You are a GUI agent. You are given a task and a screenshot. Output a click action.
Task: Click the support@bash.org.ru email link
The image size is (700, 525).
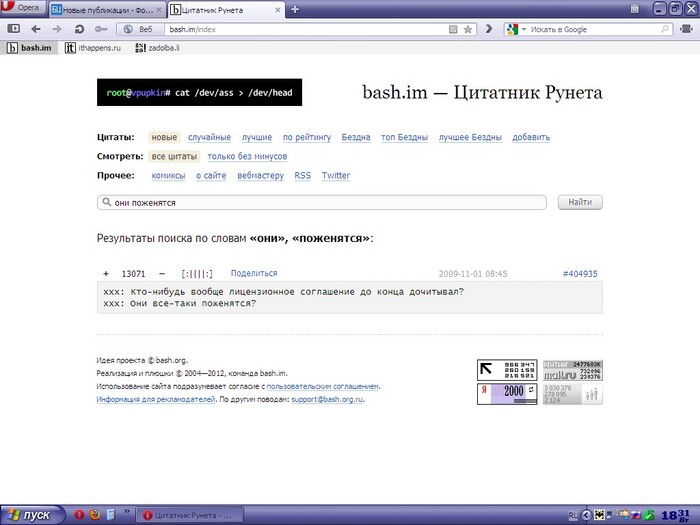point(327,399)
